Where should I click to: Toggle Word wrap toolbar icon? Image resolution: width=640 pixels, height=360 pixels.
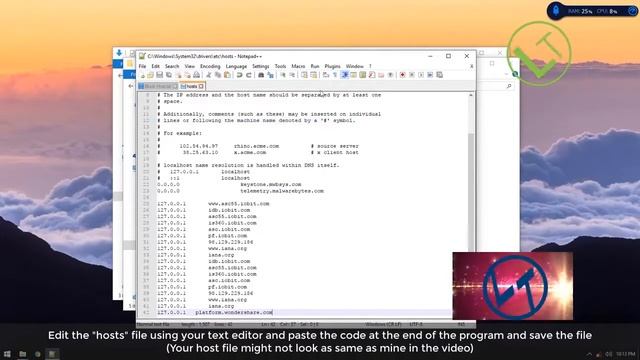coord(326,75)
